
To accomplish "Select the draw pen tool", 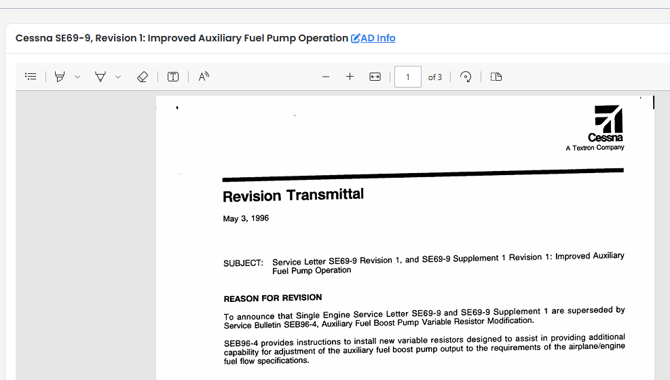I will (100, 77).
